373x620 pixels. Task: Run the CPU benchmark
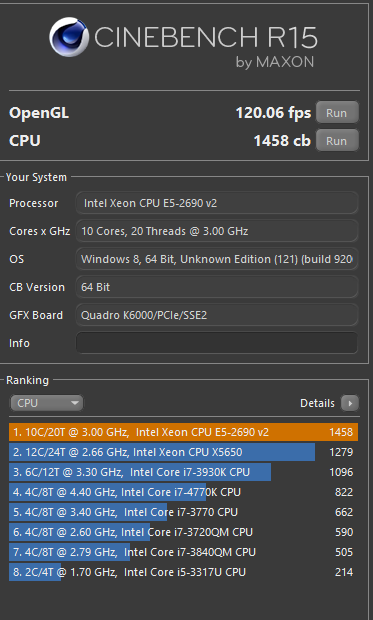coord(337,141)
